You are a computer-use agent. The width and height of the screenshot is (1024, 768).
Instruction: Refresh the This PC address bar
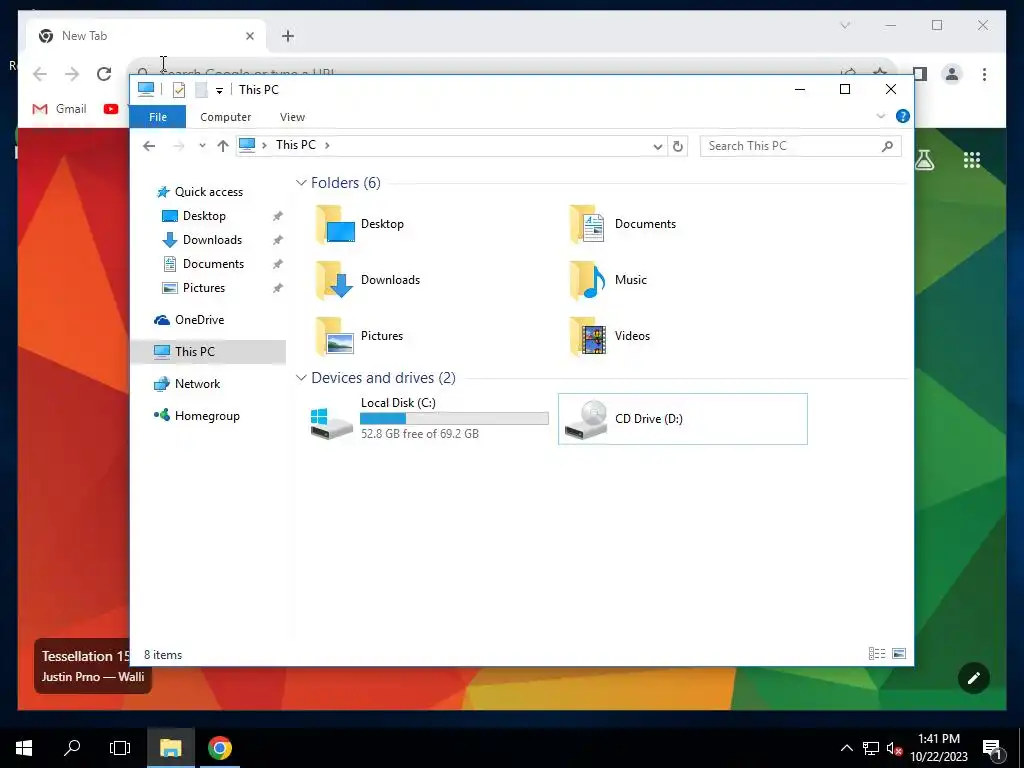(678, 146)
